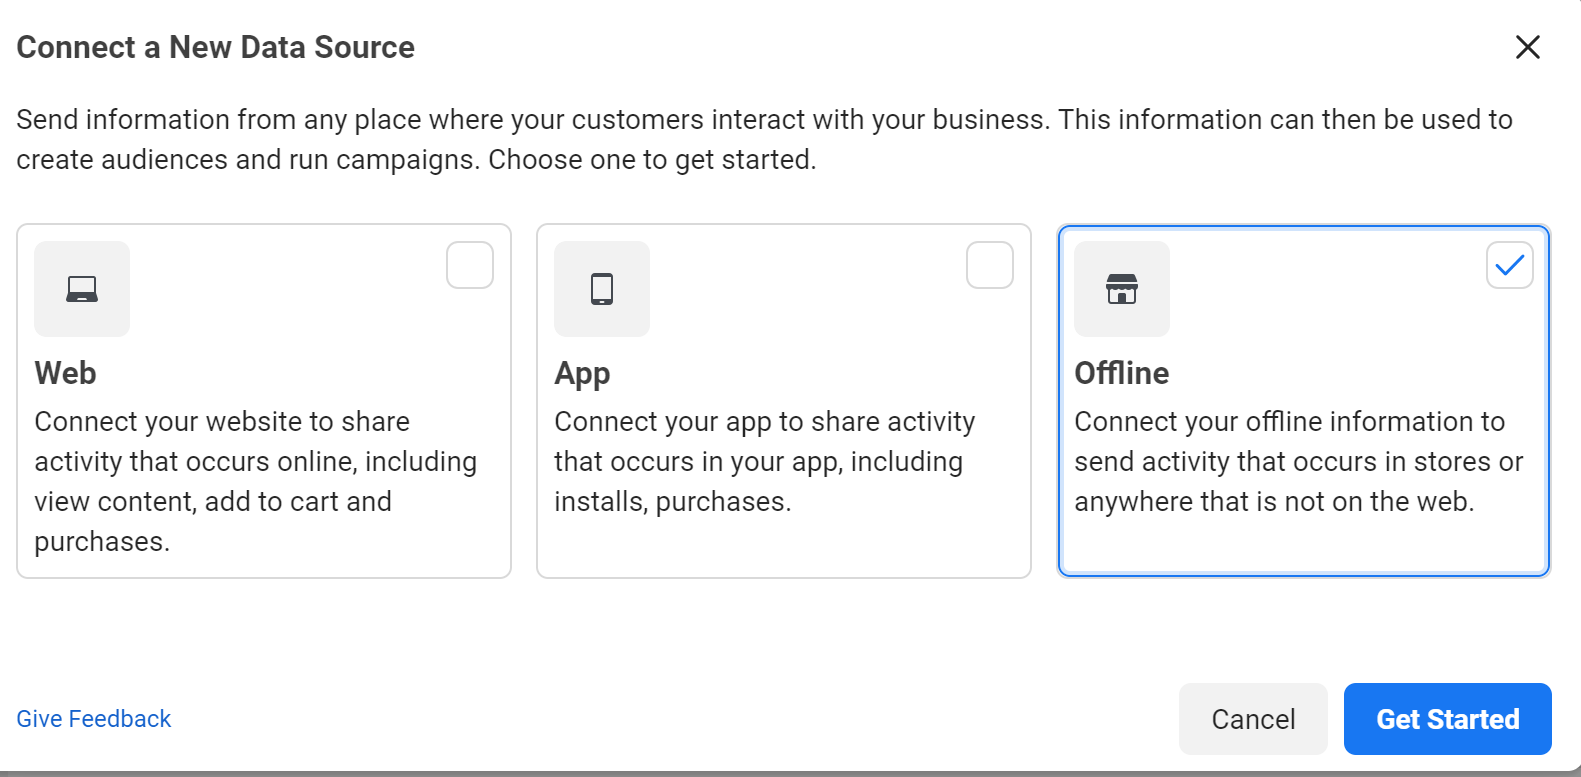Click the "Connect a New Data Source" title
Image resolution: width=1581 pixels, height=777 pixels.
tap(216, 47)
